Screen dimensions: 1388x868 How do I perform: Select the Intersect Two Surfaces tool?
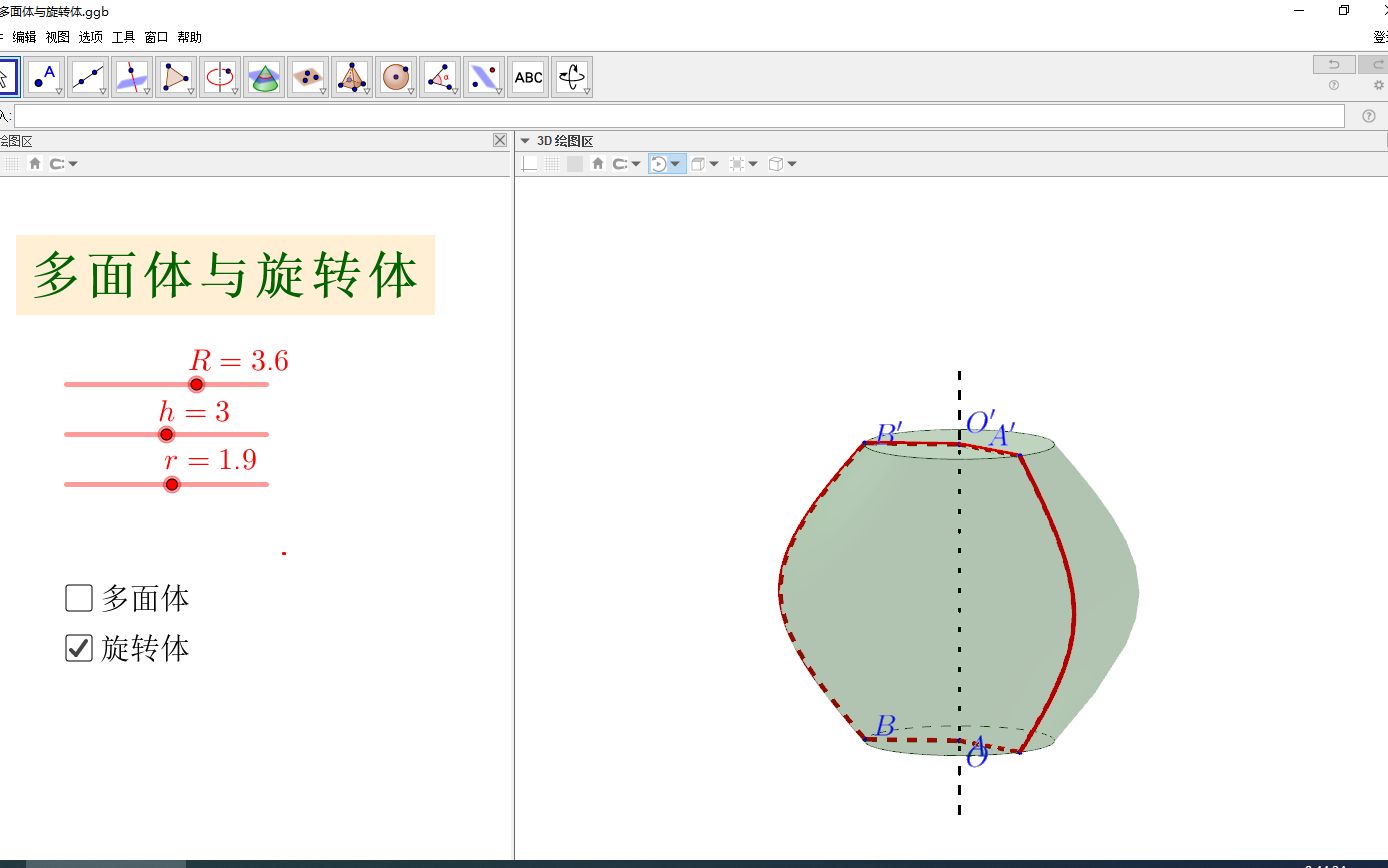264,77
